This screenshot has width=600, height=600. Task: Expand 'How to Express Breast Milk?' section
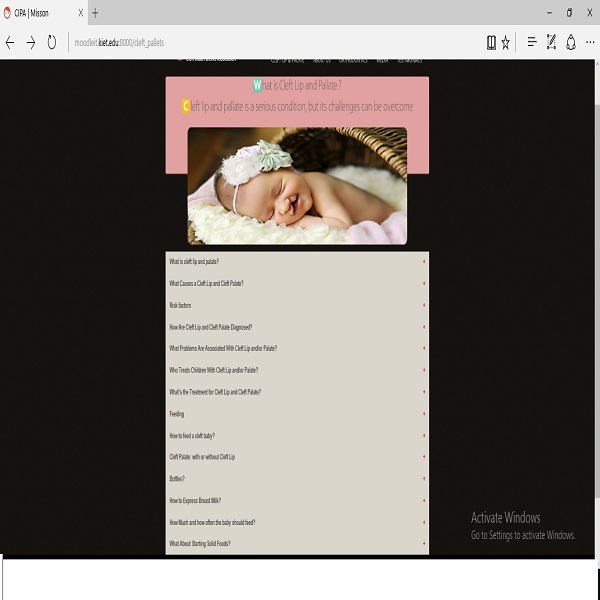coord(297,500)
